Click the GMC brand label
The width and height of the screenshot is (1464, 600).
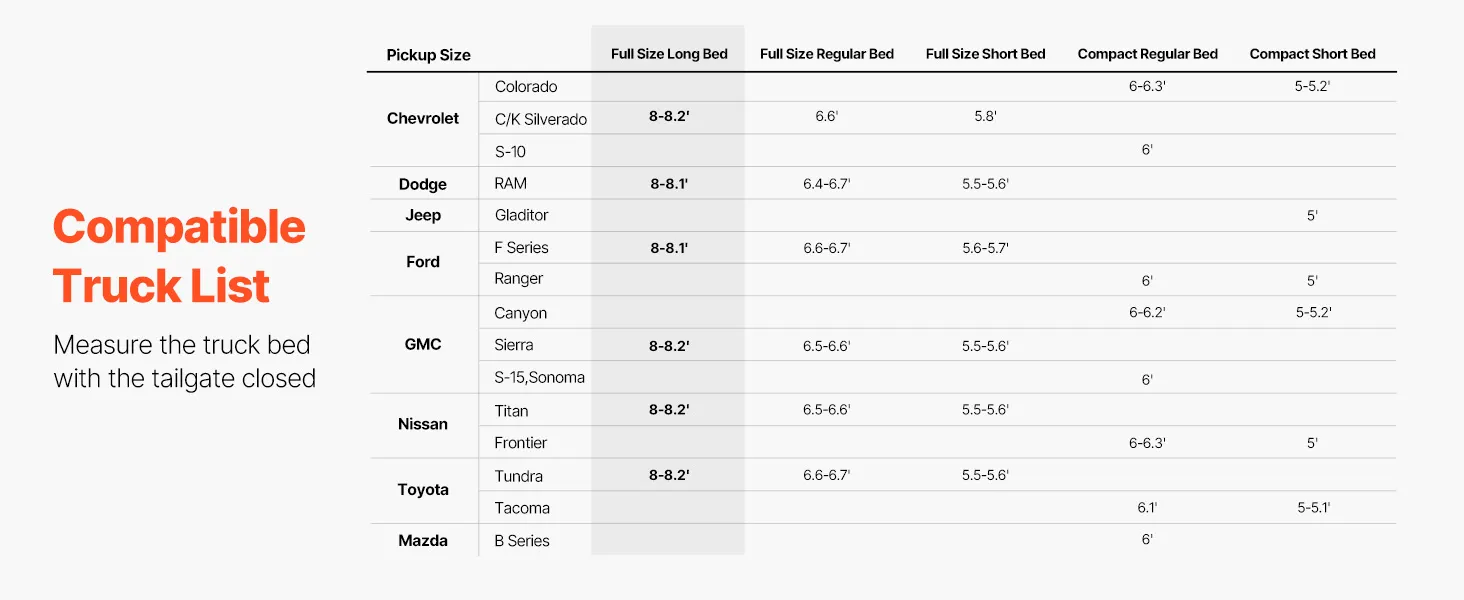click(x=423, y=344)
